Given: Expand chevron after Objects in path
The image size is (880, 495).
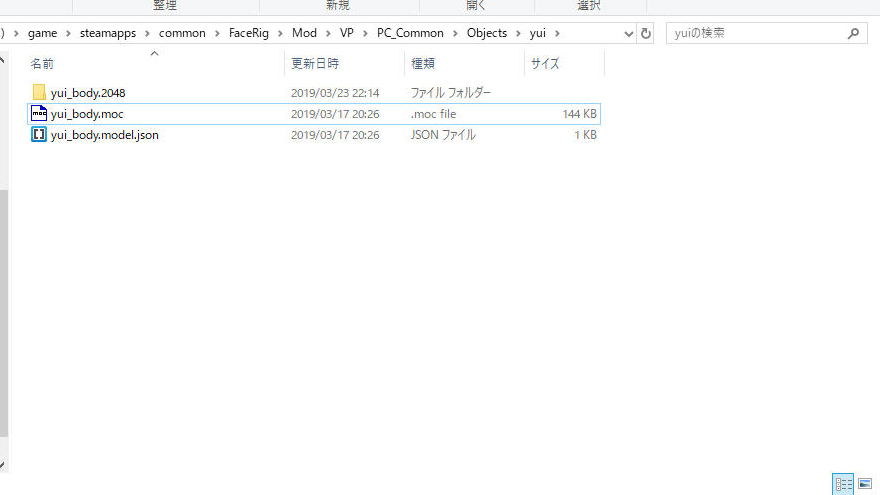Looking at the screenshot, I should point(518,33).
